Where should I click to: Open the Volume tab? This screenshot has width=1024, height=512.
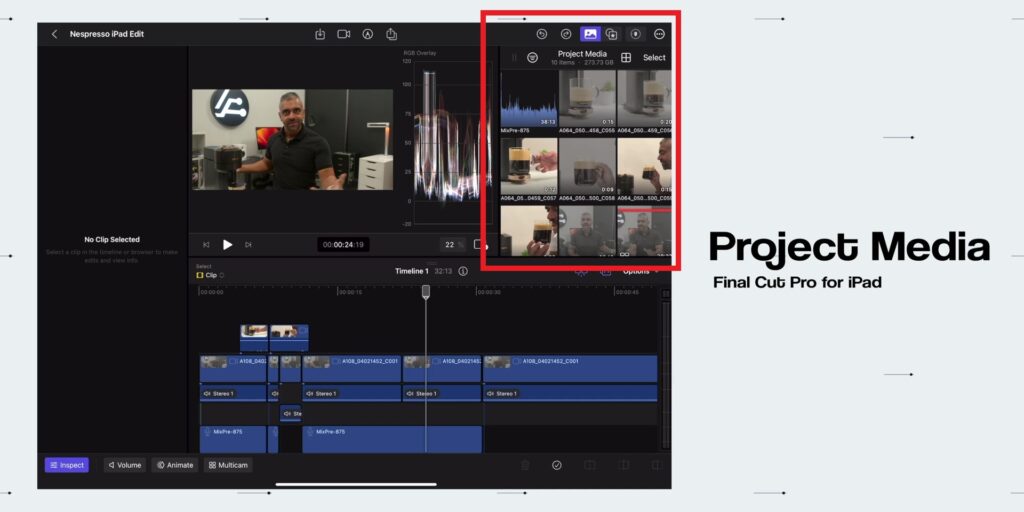coord(125,465)
